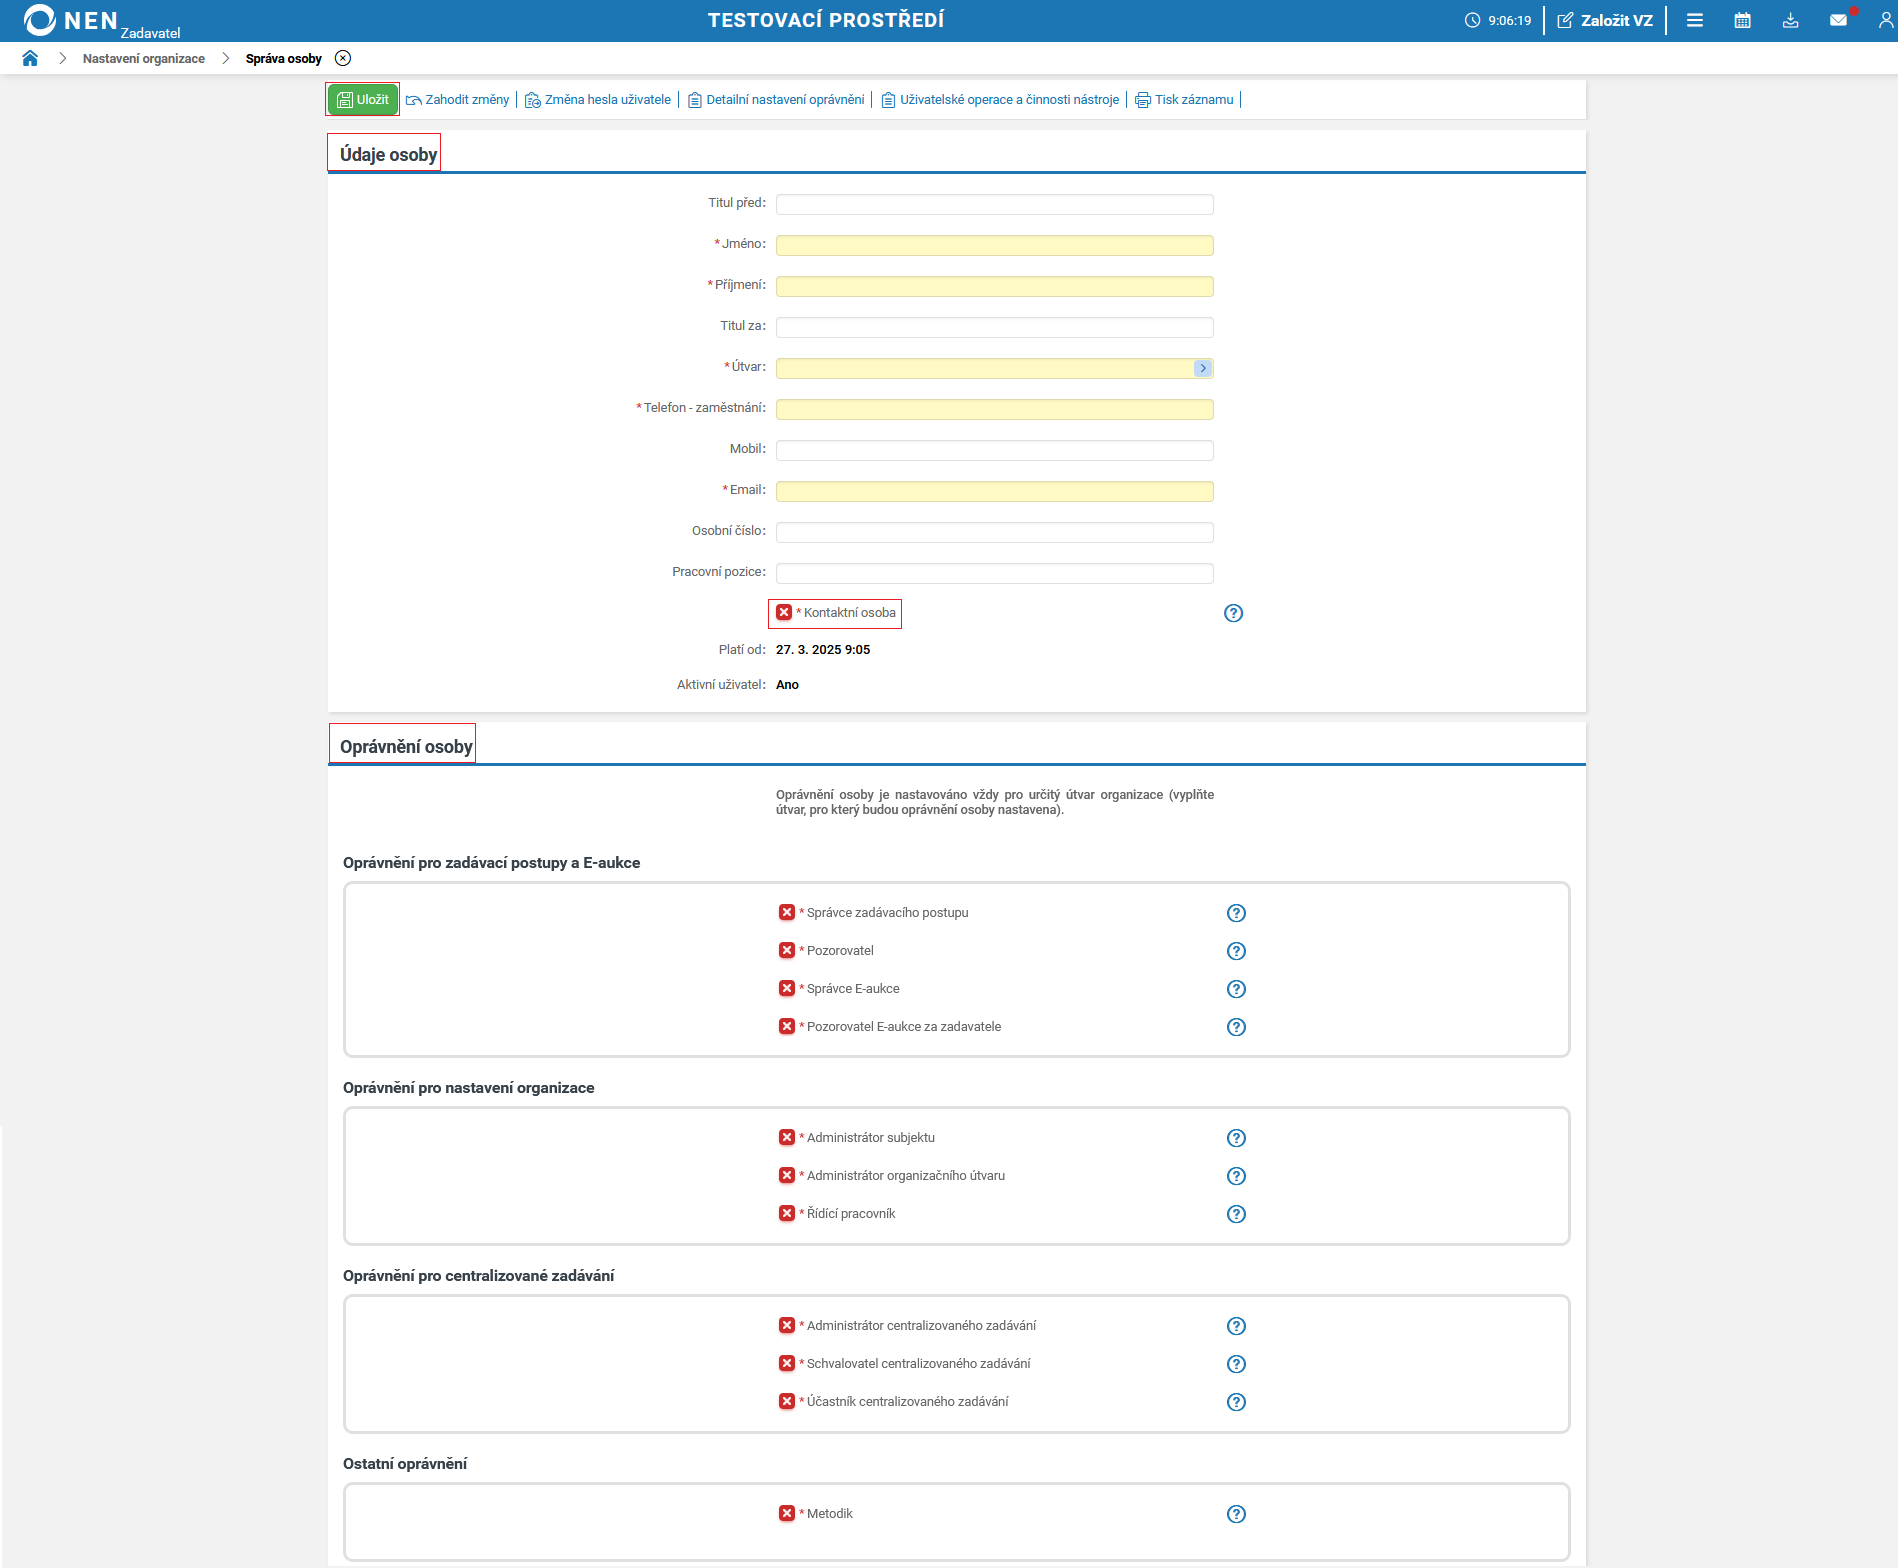Toggle the Kontaktní osoba checkbox
This screenshot has height=1568, width=1898.
[784, 612]
